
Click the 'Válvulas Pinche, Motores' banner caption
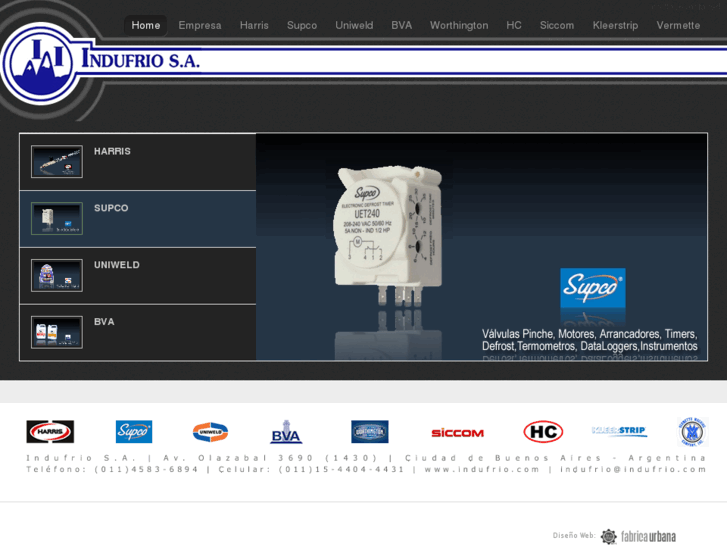590,340
